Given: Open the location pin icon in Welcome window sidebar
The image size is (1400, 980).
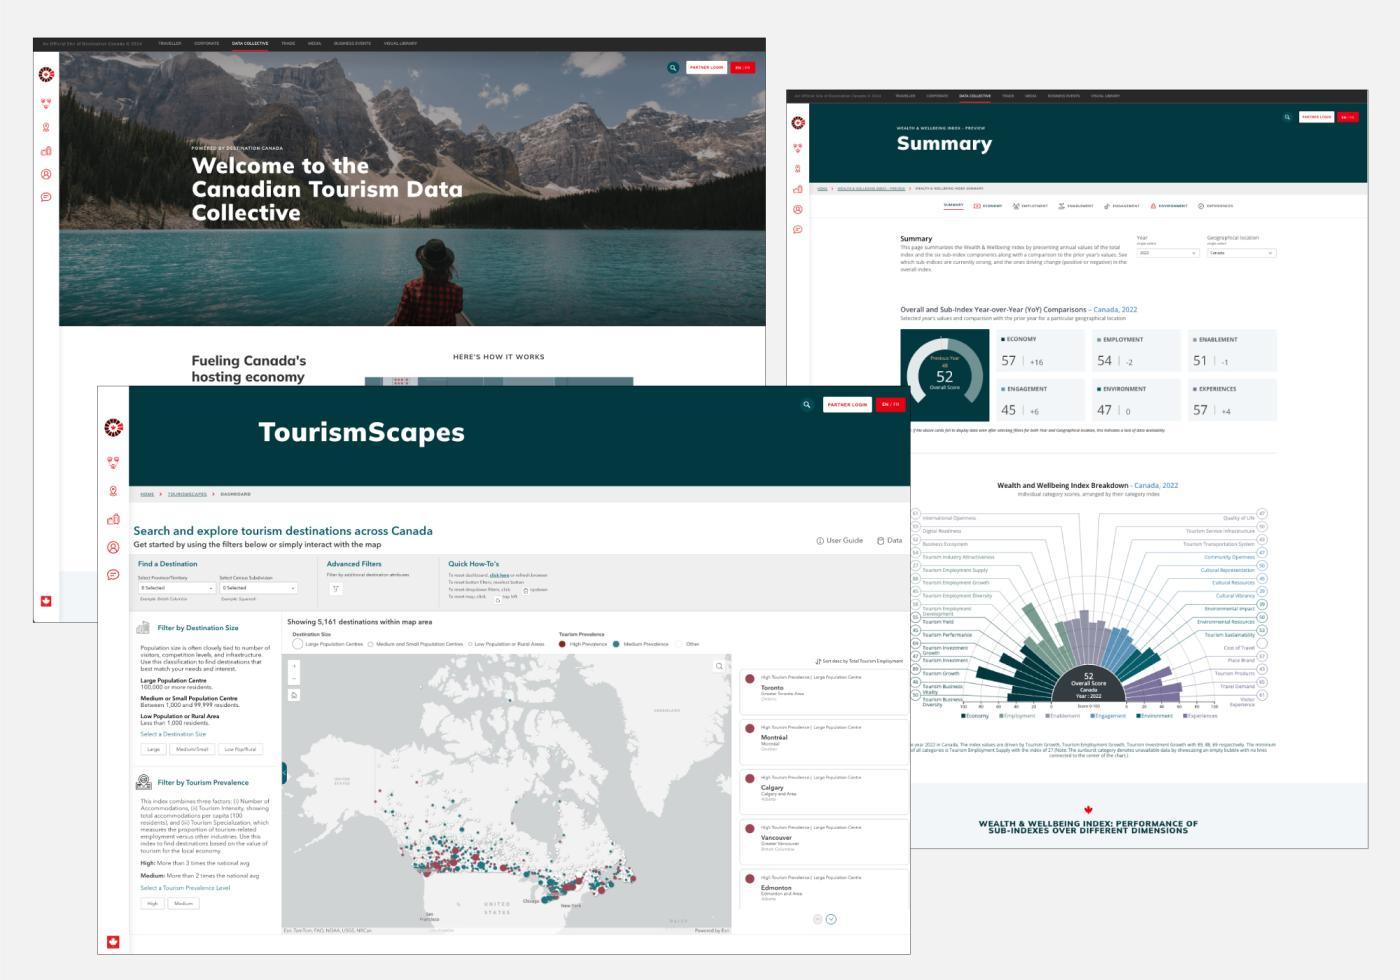Looking at the screenshot, I should click(x=46, y=128).
